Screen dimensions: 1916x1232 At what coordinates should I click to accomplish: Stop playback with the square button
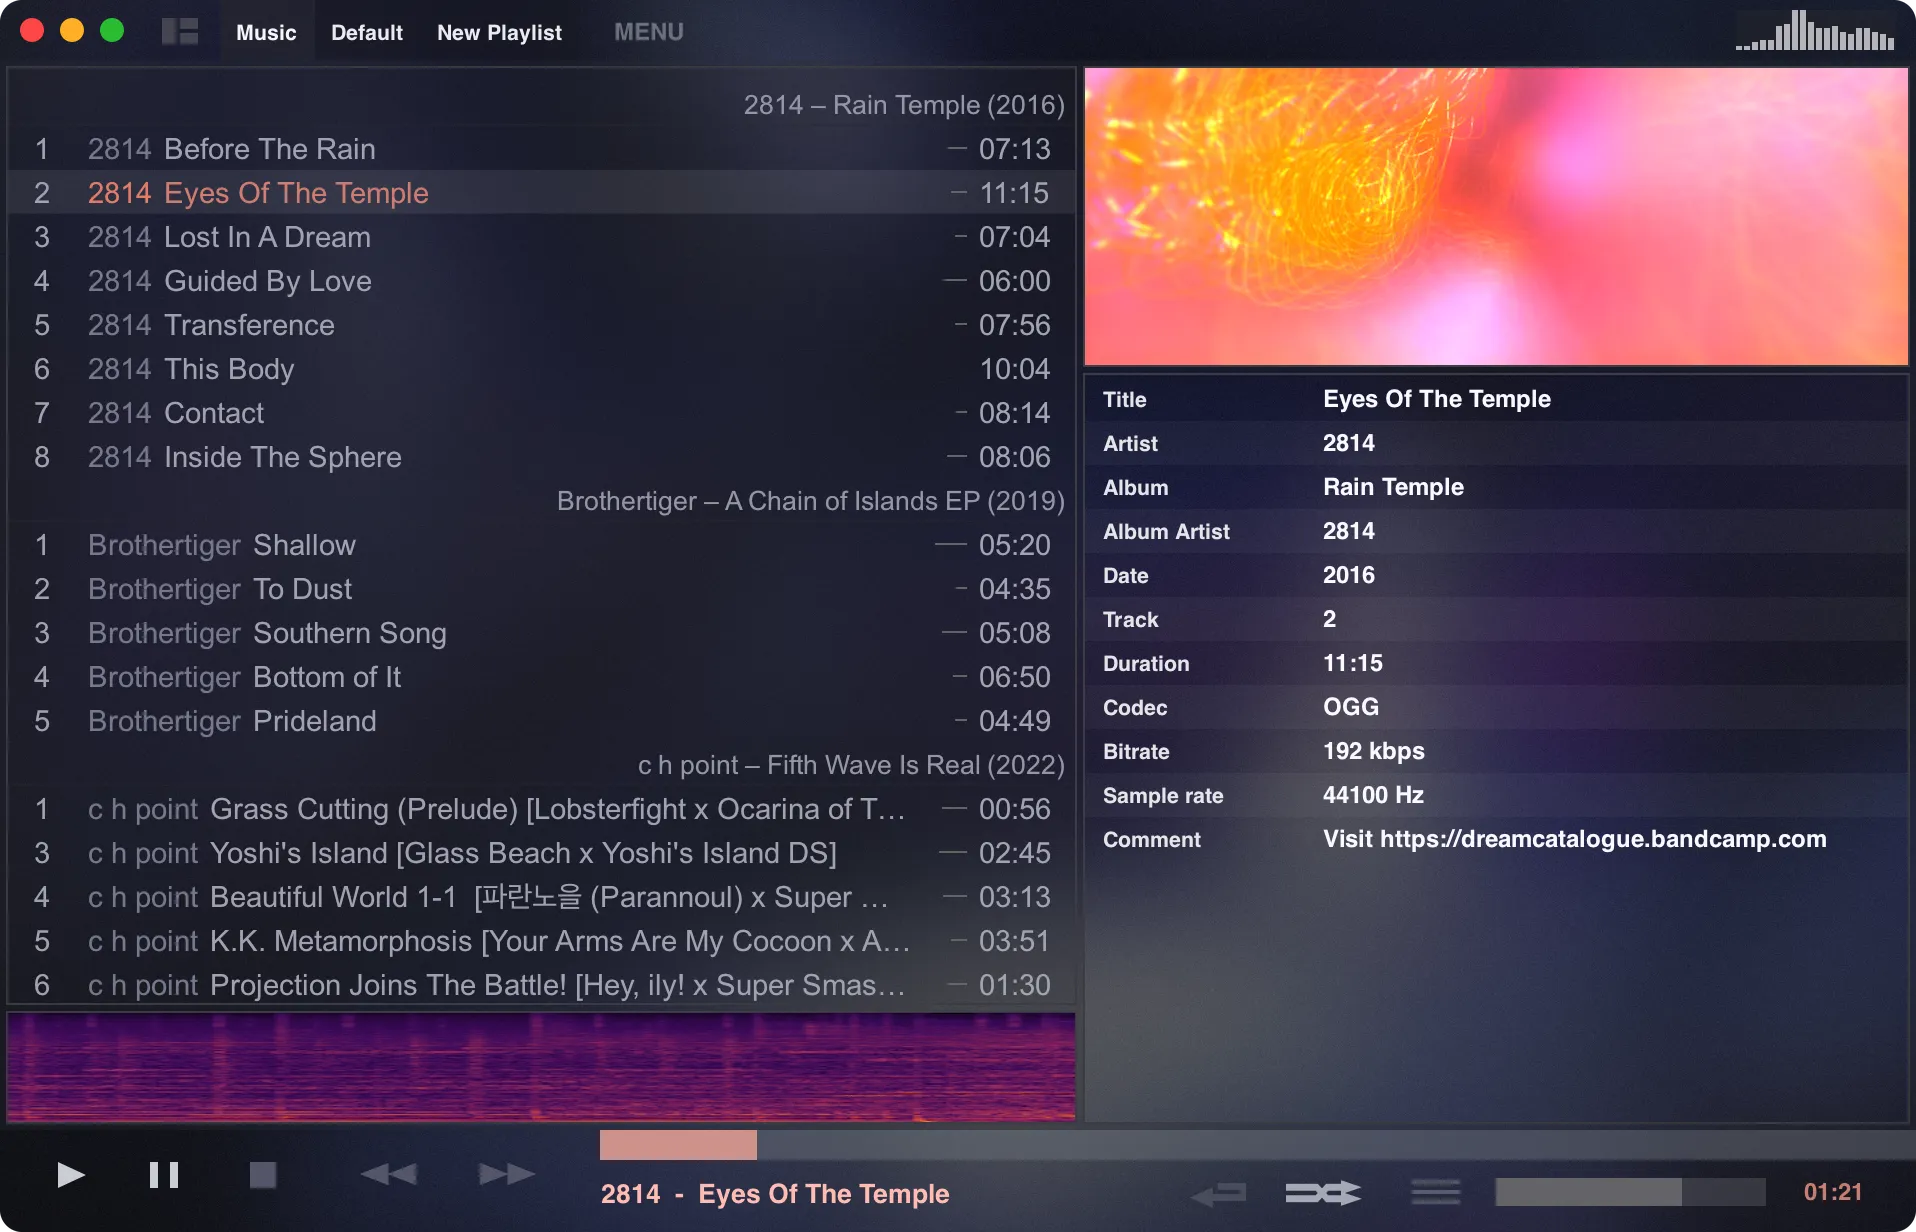coord(263,1175)
